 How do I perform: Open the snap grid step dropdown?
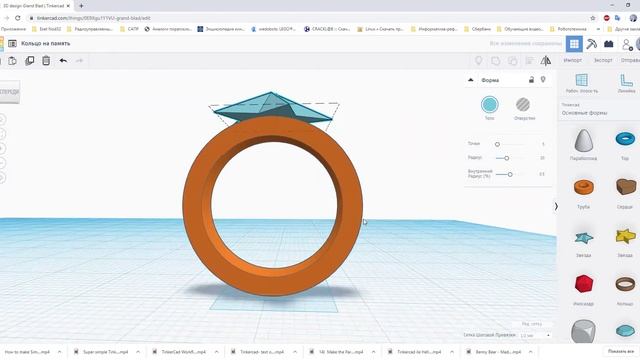pos(536,336)
